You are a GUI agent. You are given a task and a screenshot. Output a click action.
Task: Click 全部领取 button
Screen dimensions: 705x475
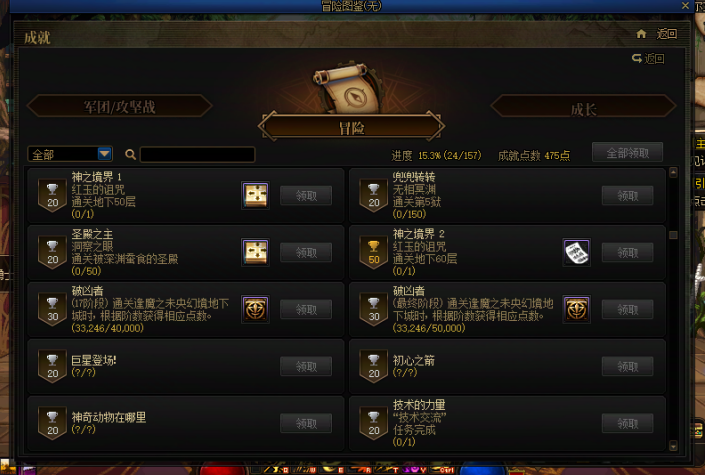coord(628,153)
